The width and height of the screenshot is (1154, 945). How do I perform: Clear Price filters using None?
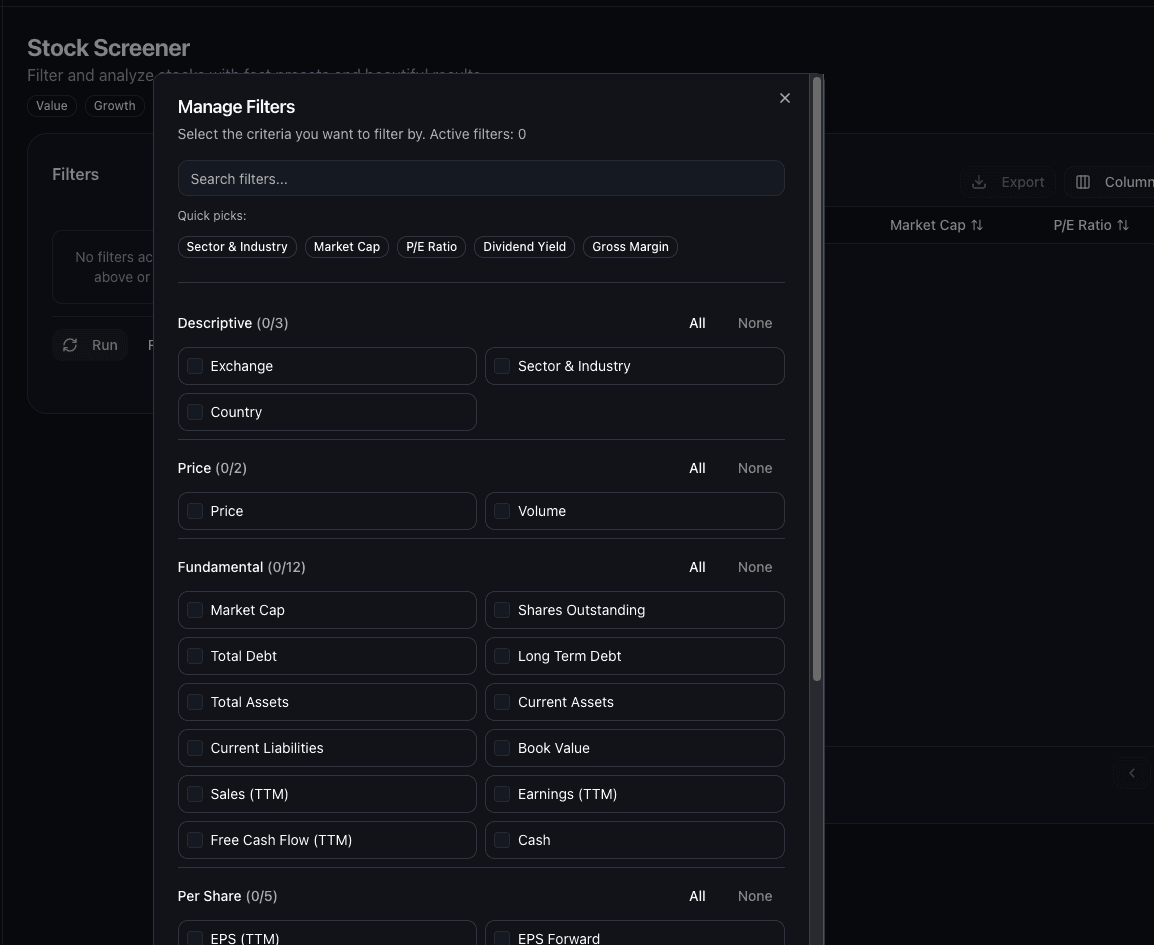point(754,468)
